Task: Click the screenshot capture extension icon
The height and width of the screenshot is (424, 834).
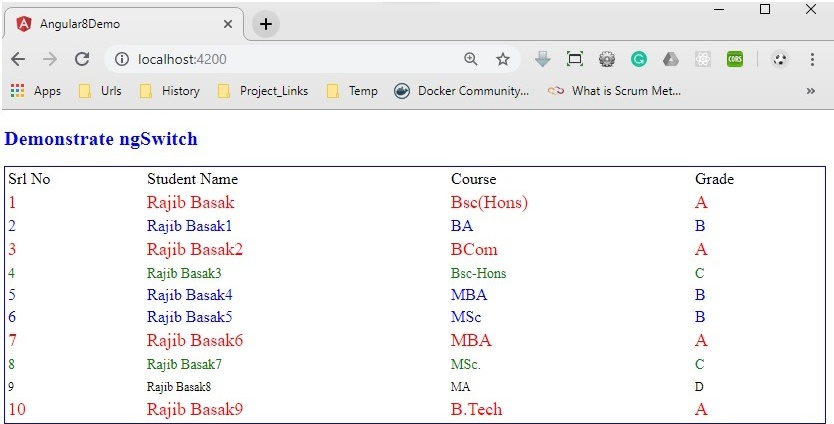Action: point(575,59)
